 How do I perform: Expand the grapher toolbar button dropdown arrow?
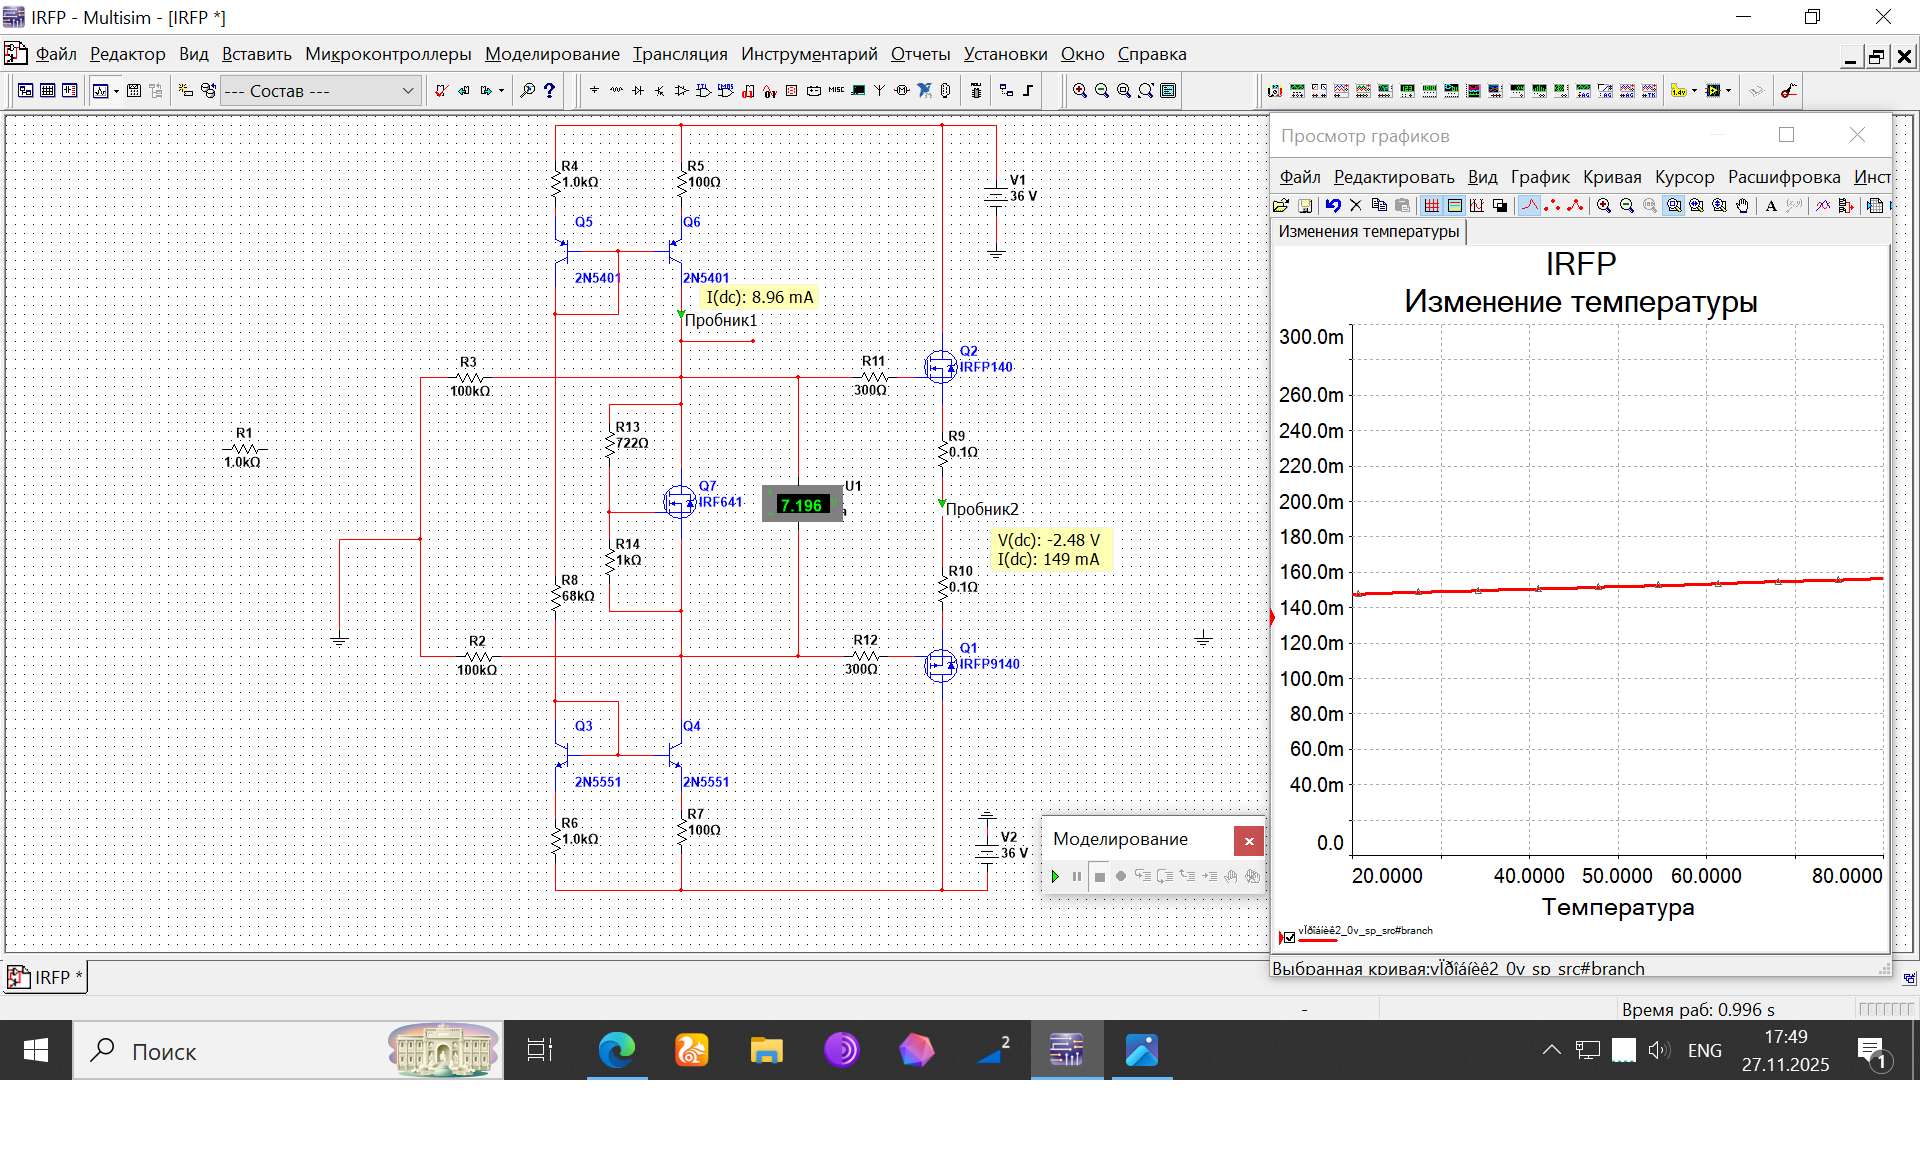[117, 91]
